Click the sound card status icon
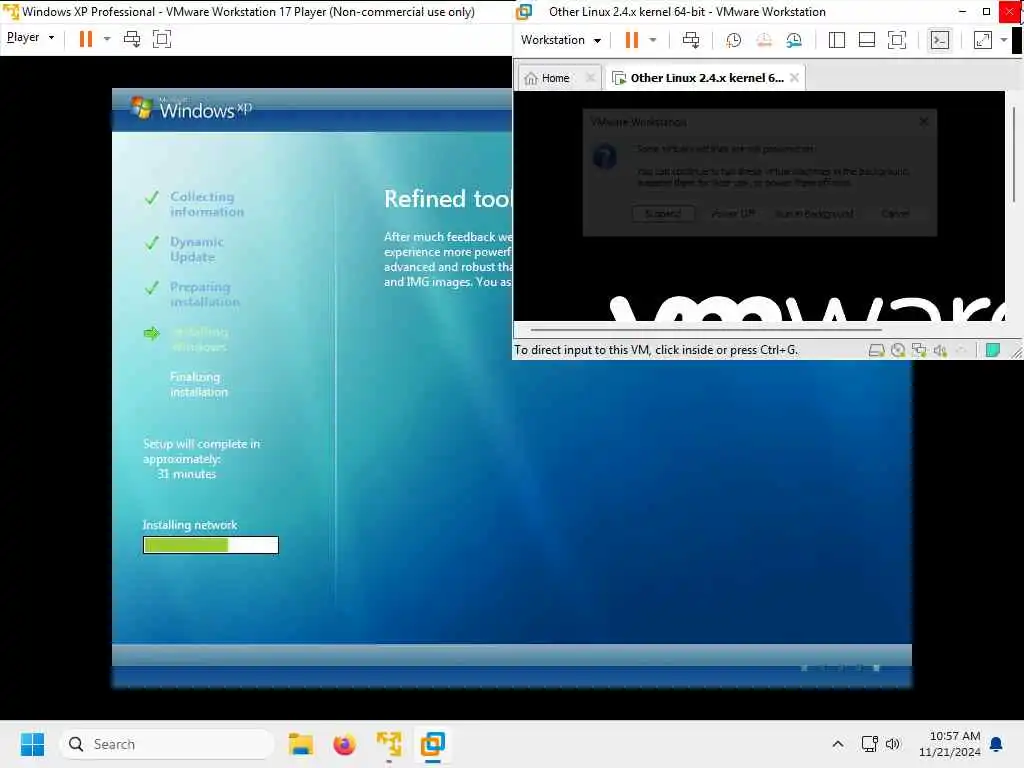 click(x=940, y=351)
